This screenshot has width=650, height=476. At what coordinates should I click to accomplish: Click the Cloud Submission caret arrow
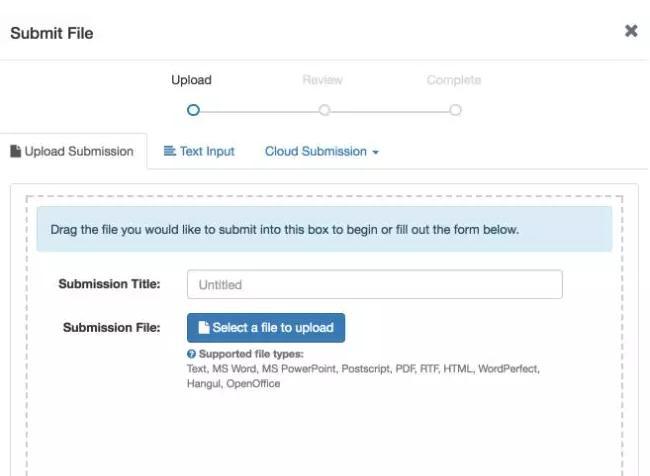click(x=376, y=153)
